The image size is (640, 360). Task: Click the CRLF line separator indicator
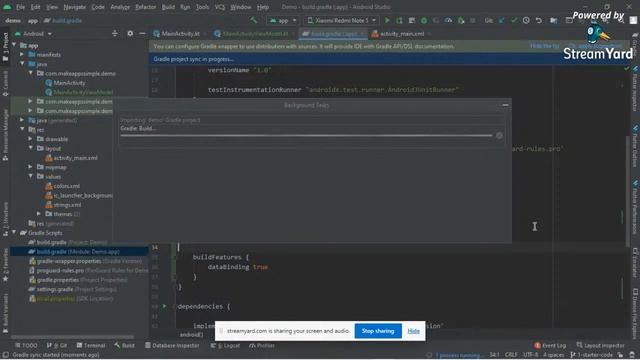[x=511, y=355]
